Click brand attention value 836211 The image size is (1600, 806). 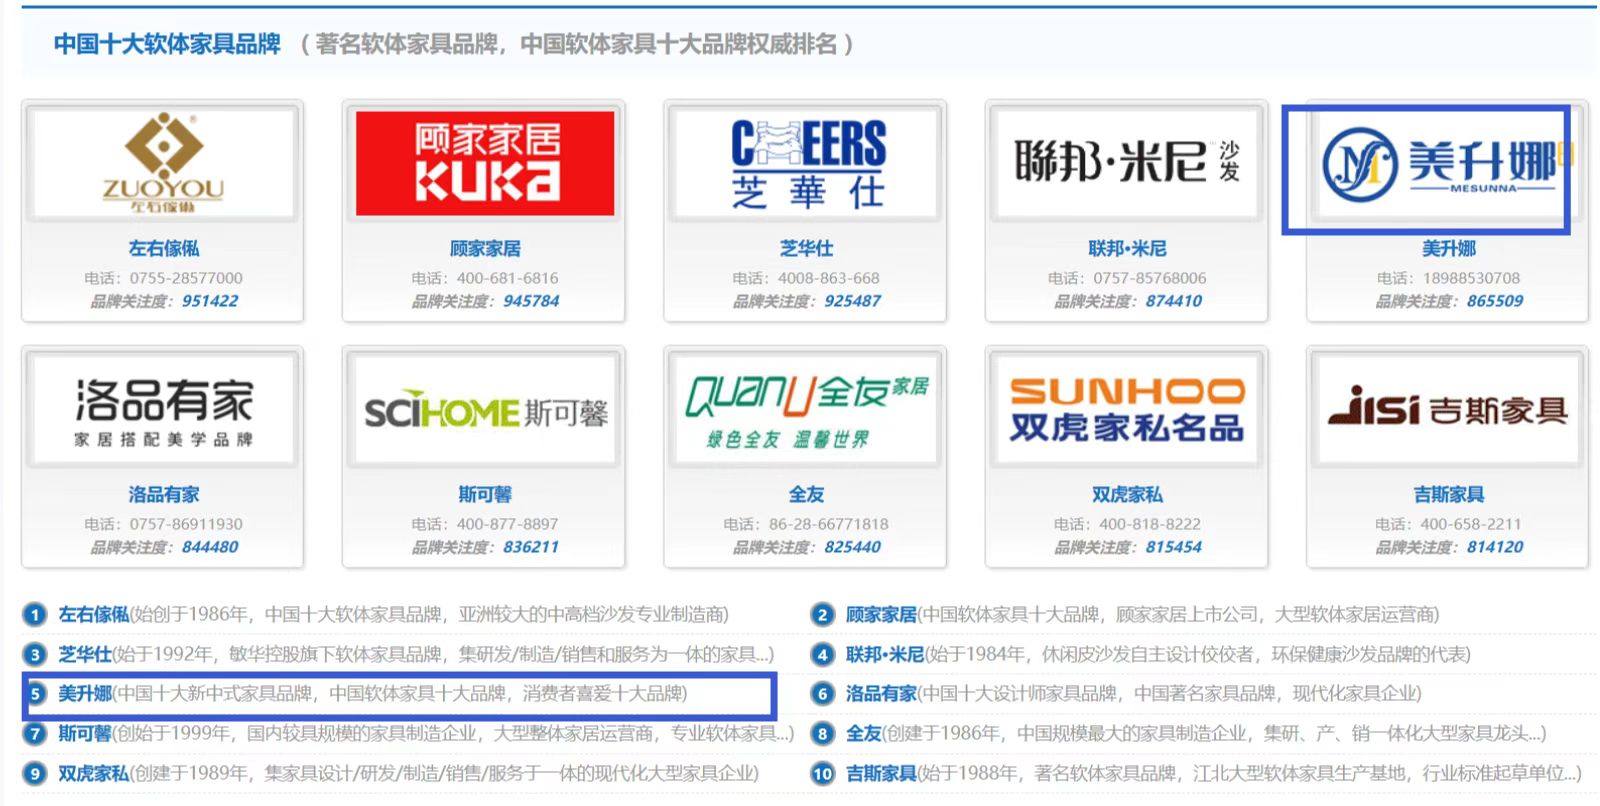coord(531,547)
